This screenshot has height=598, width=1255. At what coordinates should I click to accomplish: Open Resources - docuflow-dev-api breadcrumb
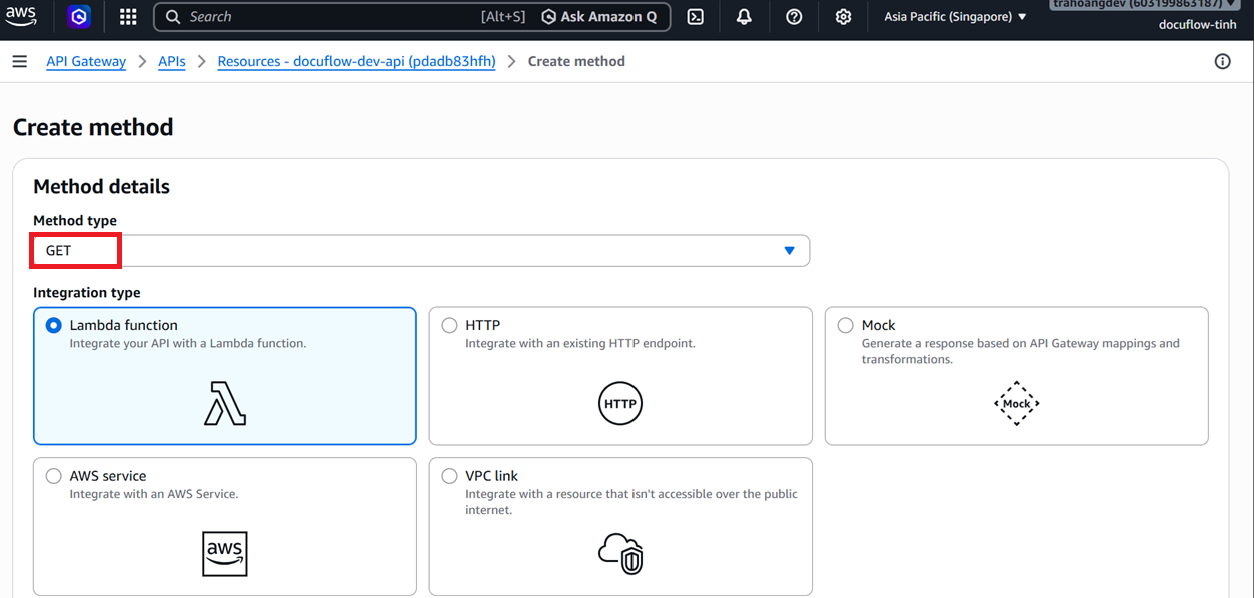point(356,62)
